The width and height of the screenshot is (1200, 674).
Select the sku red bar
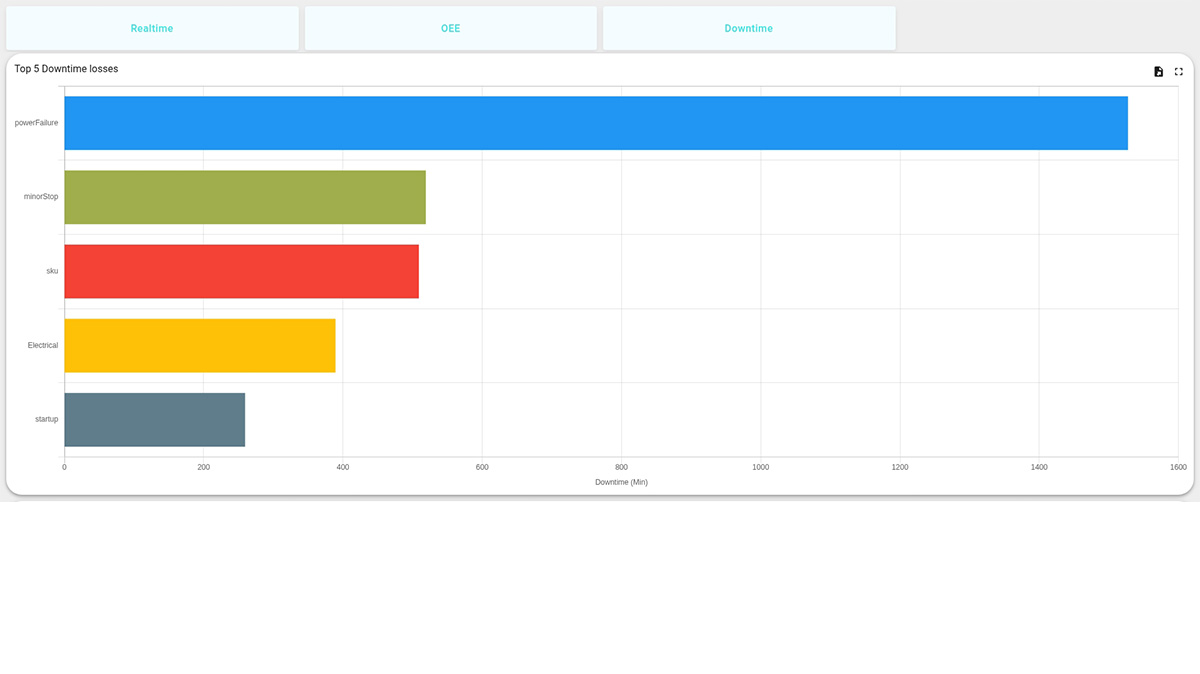click(240, 271)
